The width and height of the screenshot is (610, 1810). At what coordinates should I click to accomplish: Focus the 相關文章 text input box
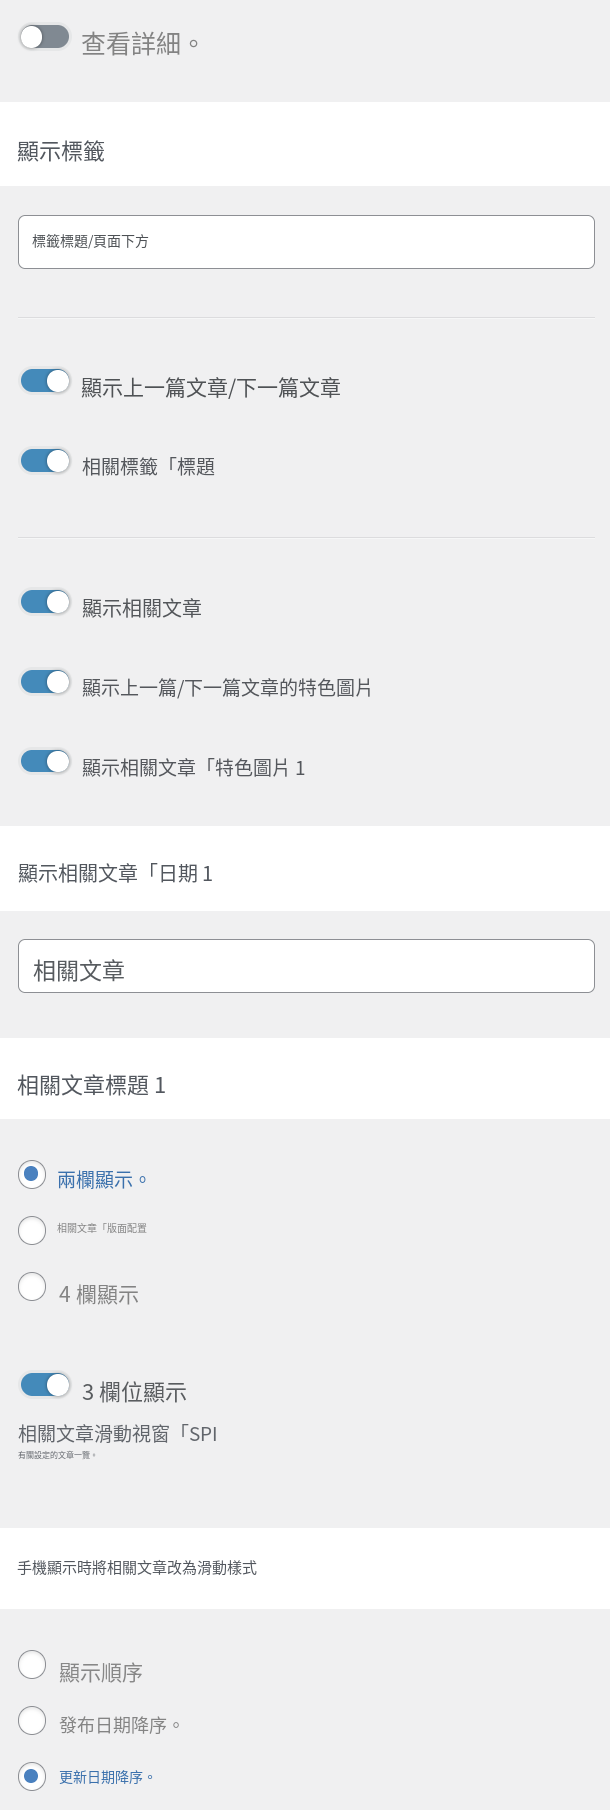(x=306, y=966)
